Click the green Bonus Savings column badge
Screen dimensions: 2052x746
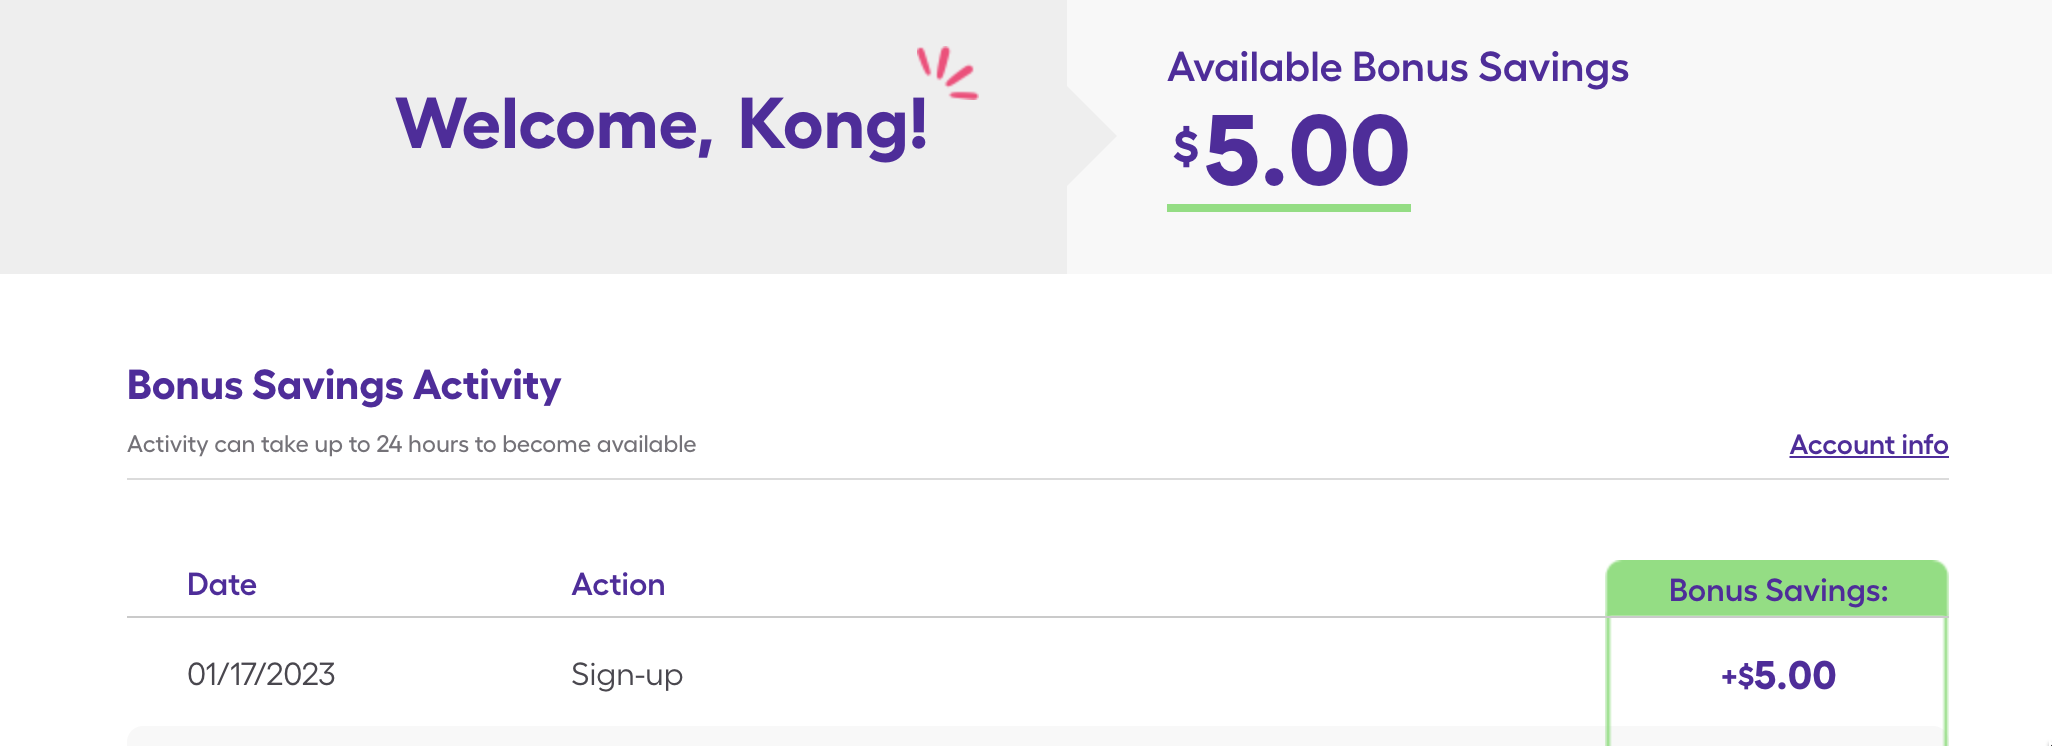coord(1776,591)
